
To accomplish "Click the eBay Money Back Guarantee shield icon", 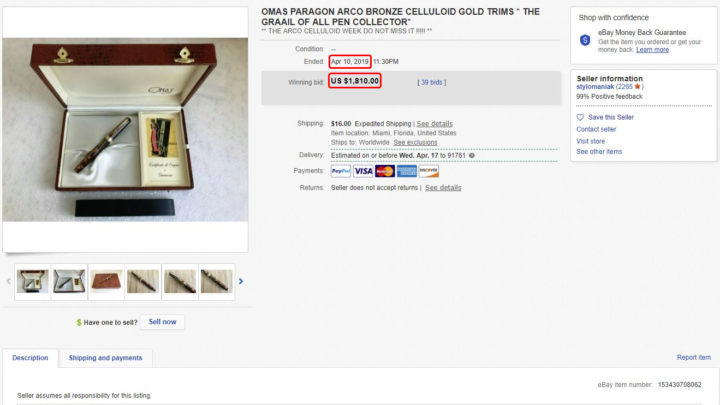I will pyautogui.click(x=585, y=40).
